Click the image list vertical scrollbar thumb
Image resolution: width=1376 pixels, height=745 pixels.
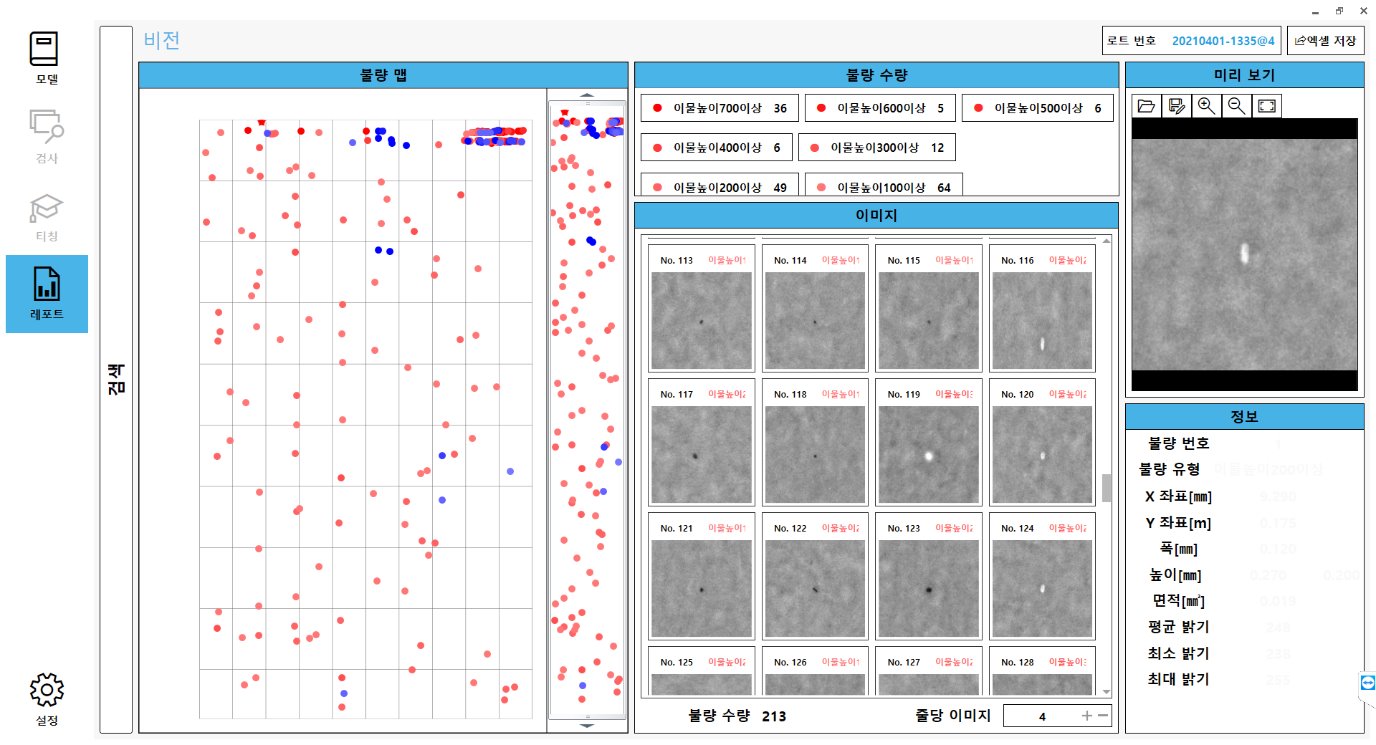(x=1107, y=488)
